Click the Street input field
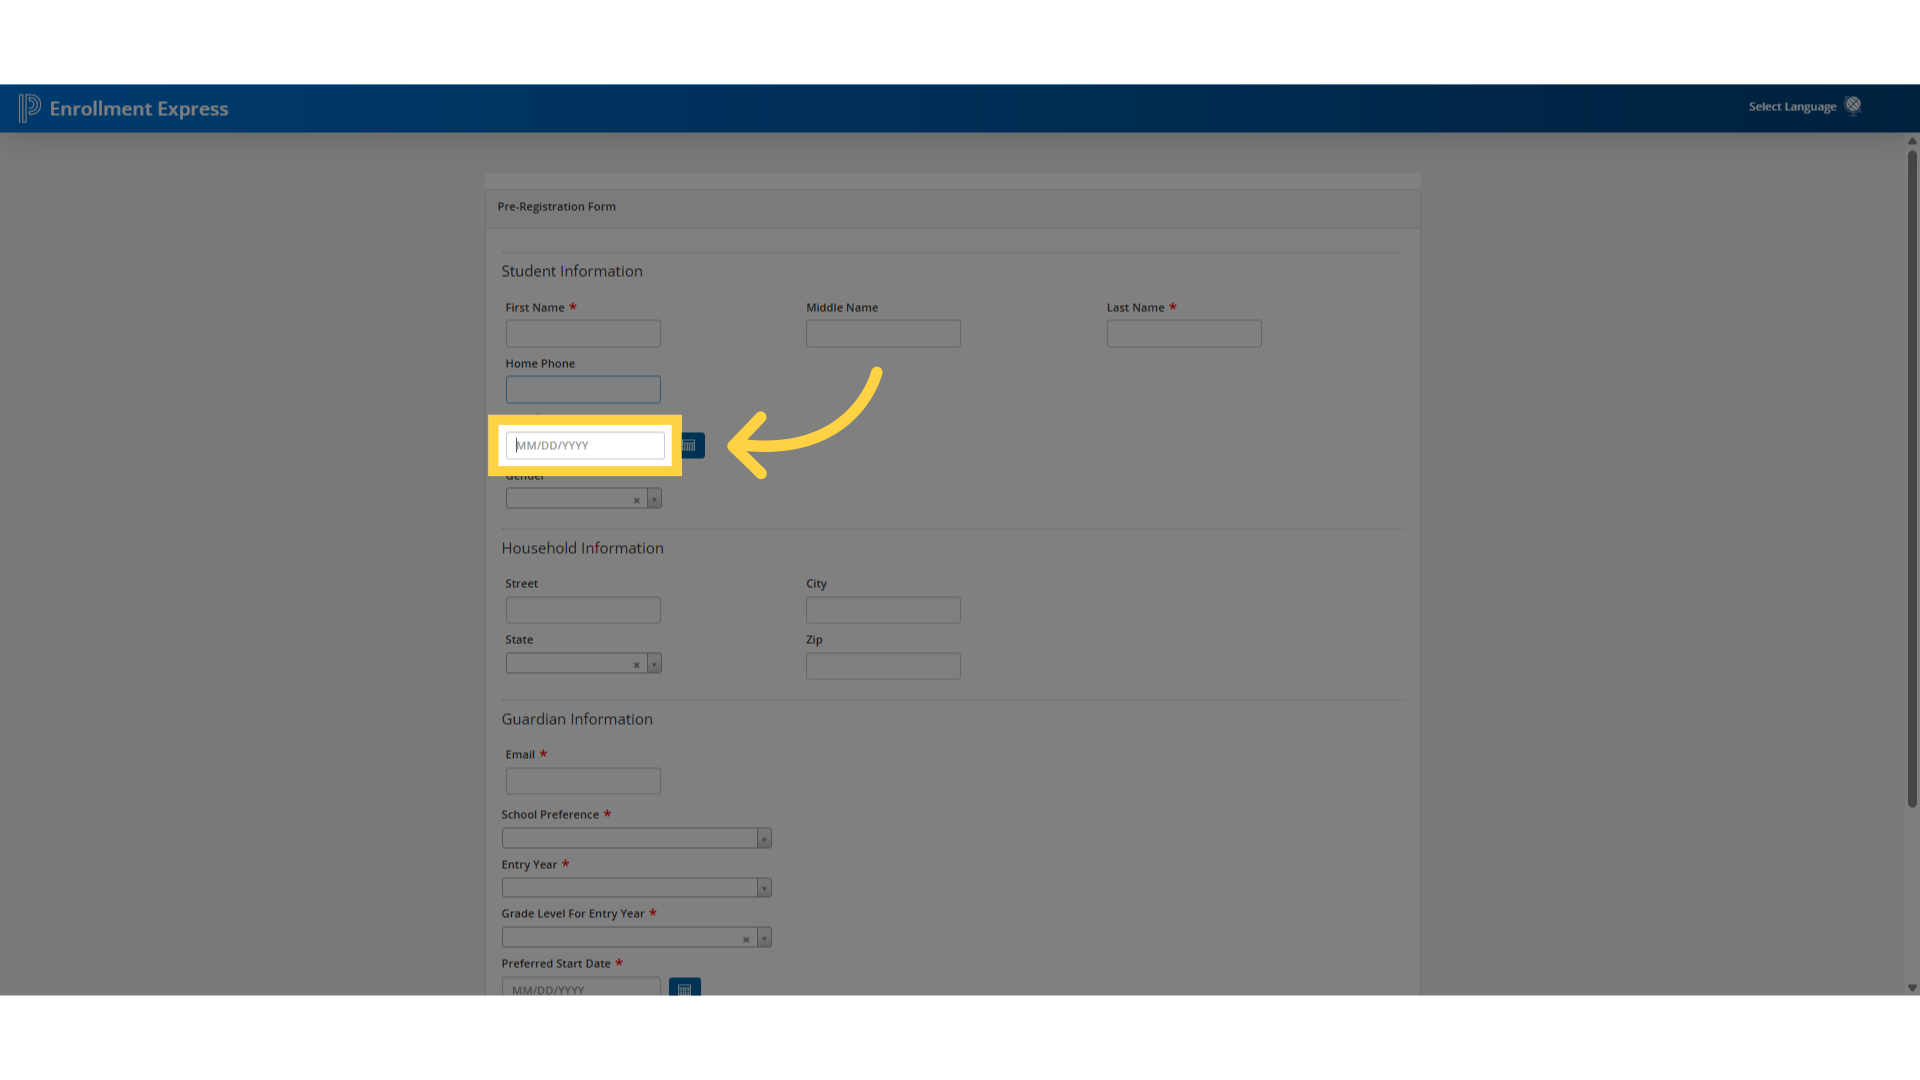 [583, 610]
